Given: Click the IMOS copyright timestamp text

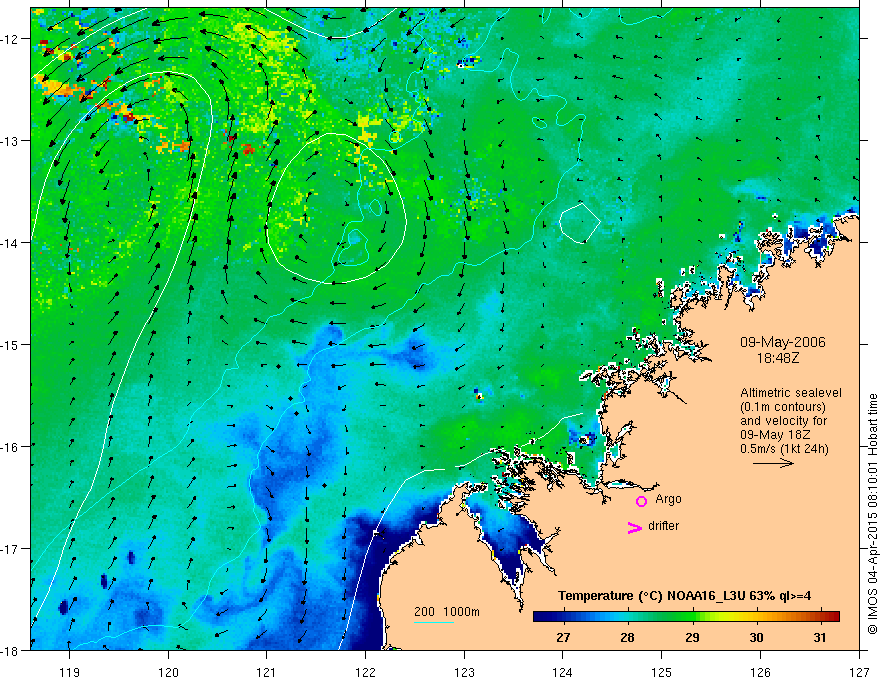Looking at the screenshot, I should (872, 514).
